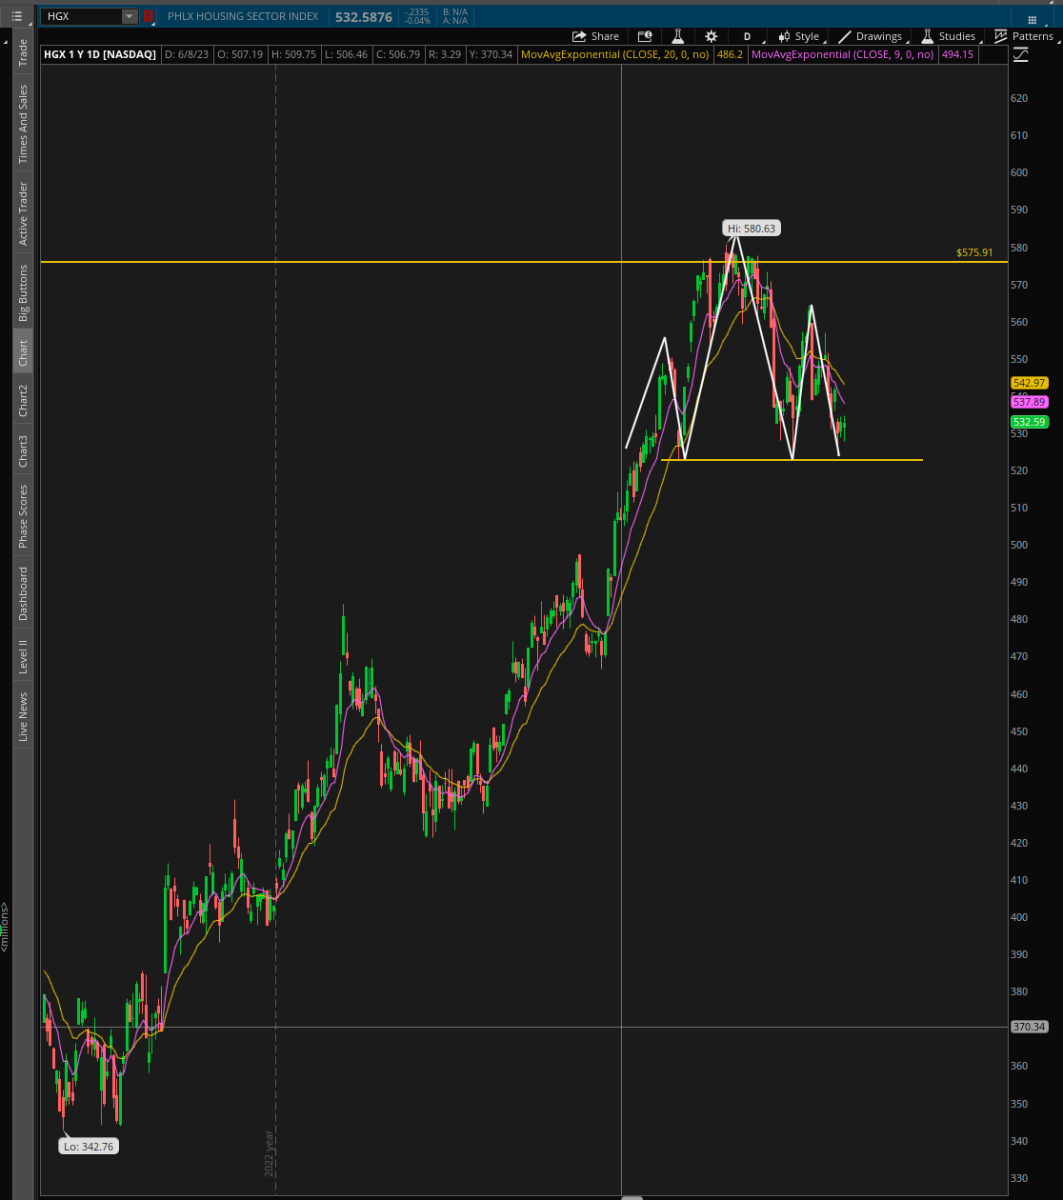The image size is (1063, 1200).
Task: Open the Style menu
Action: (798, 36)
